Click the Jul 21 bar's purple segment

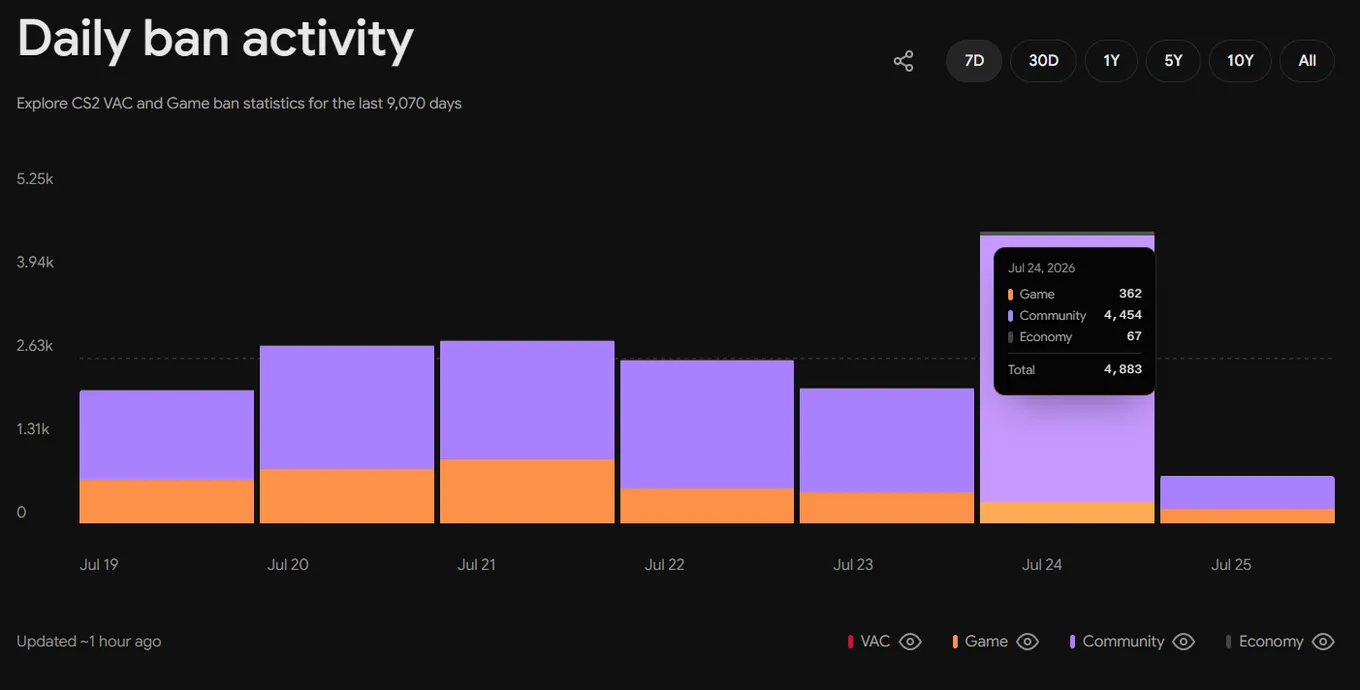click(x=527, y=400)
